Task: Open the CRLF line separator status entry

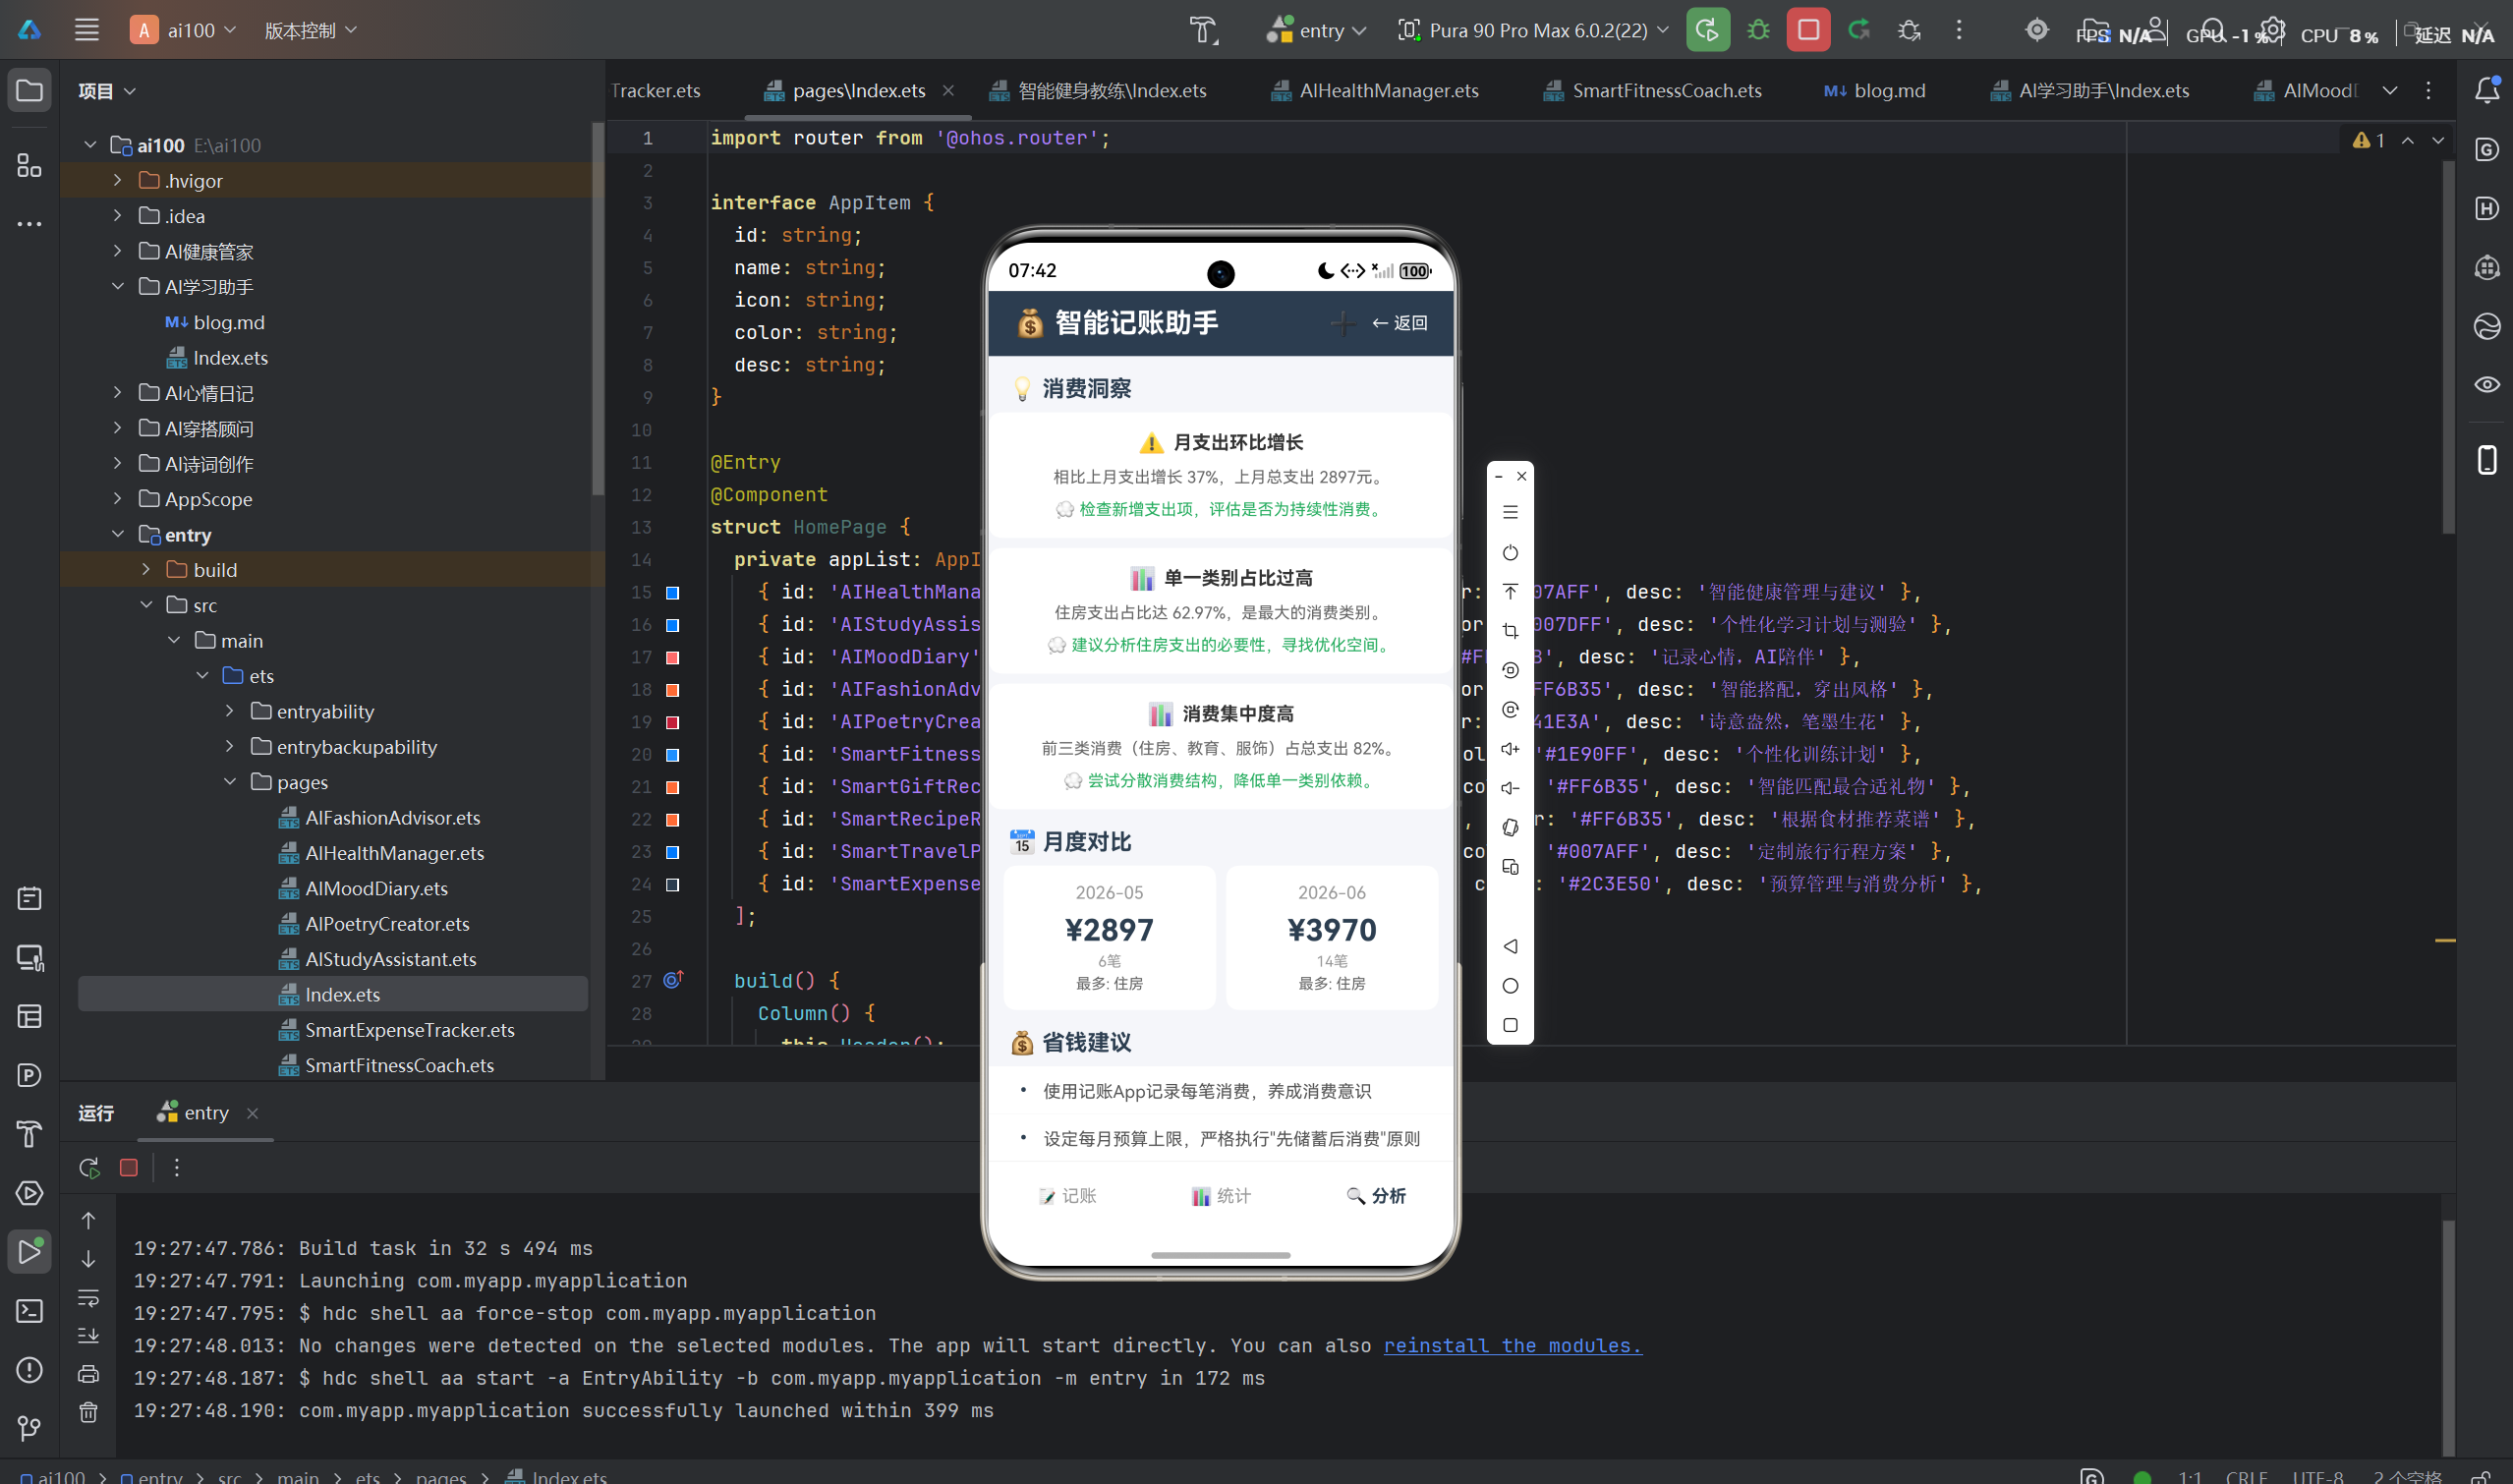Action: click(2245, 1476)
